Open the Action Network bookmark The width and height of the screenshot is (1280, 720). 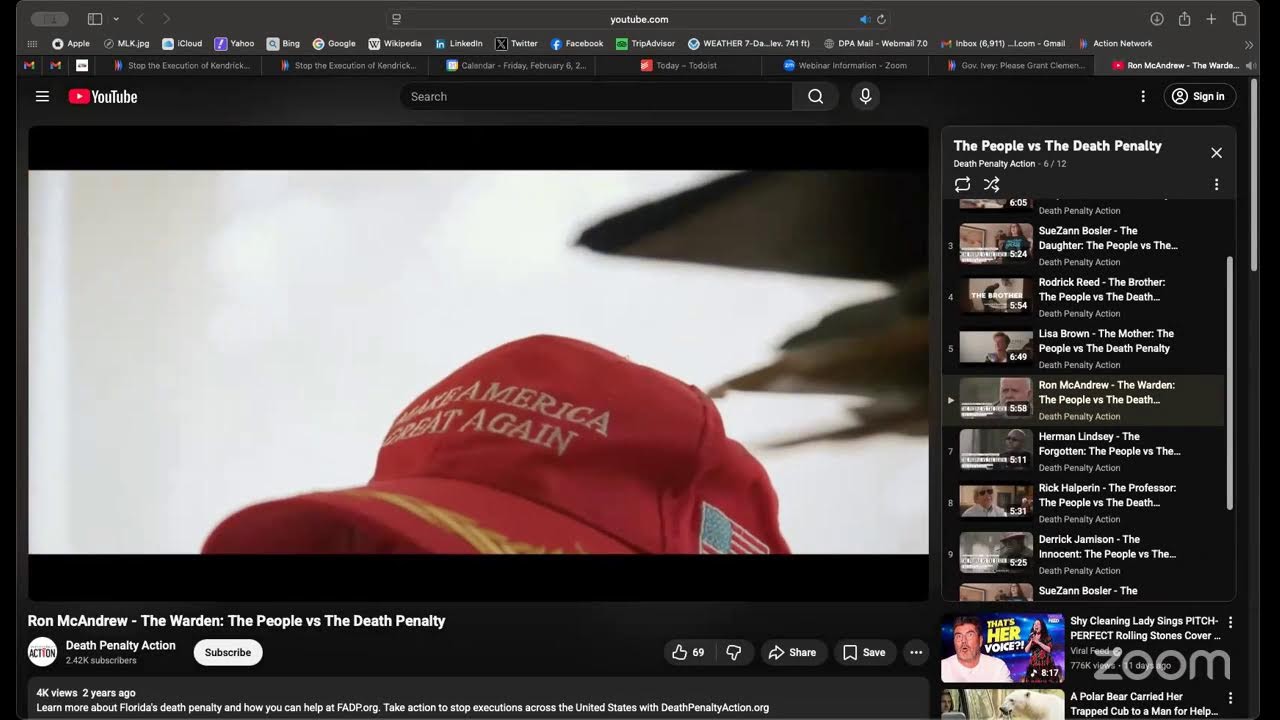point(1115,44)
